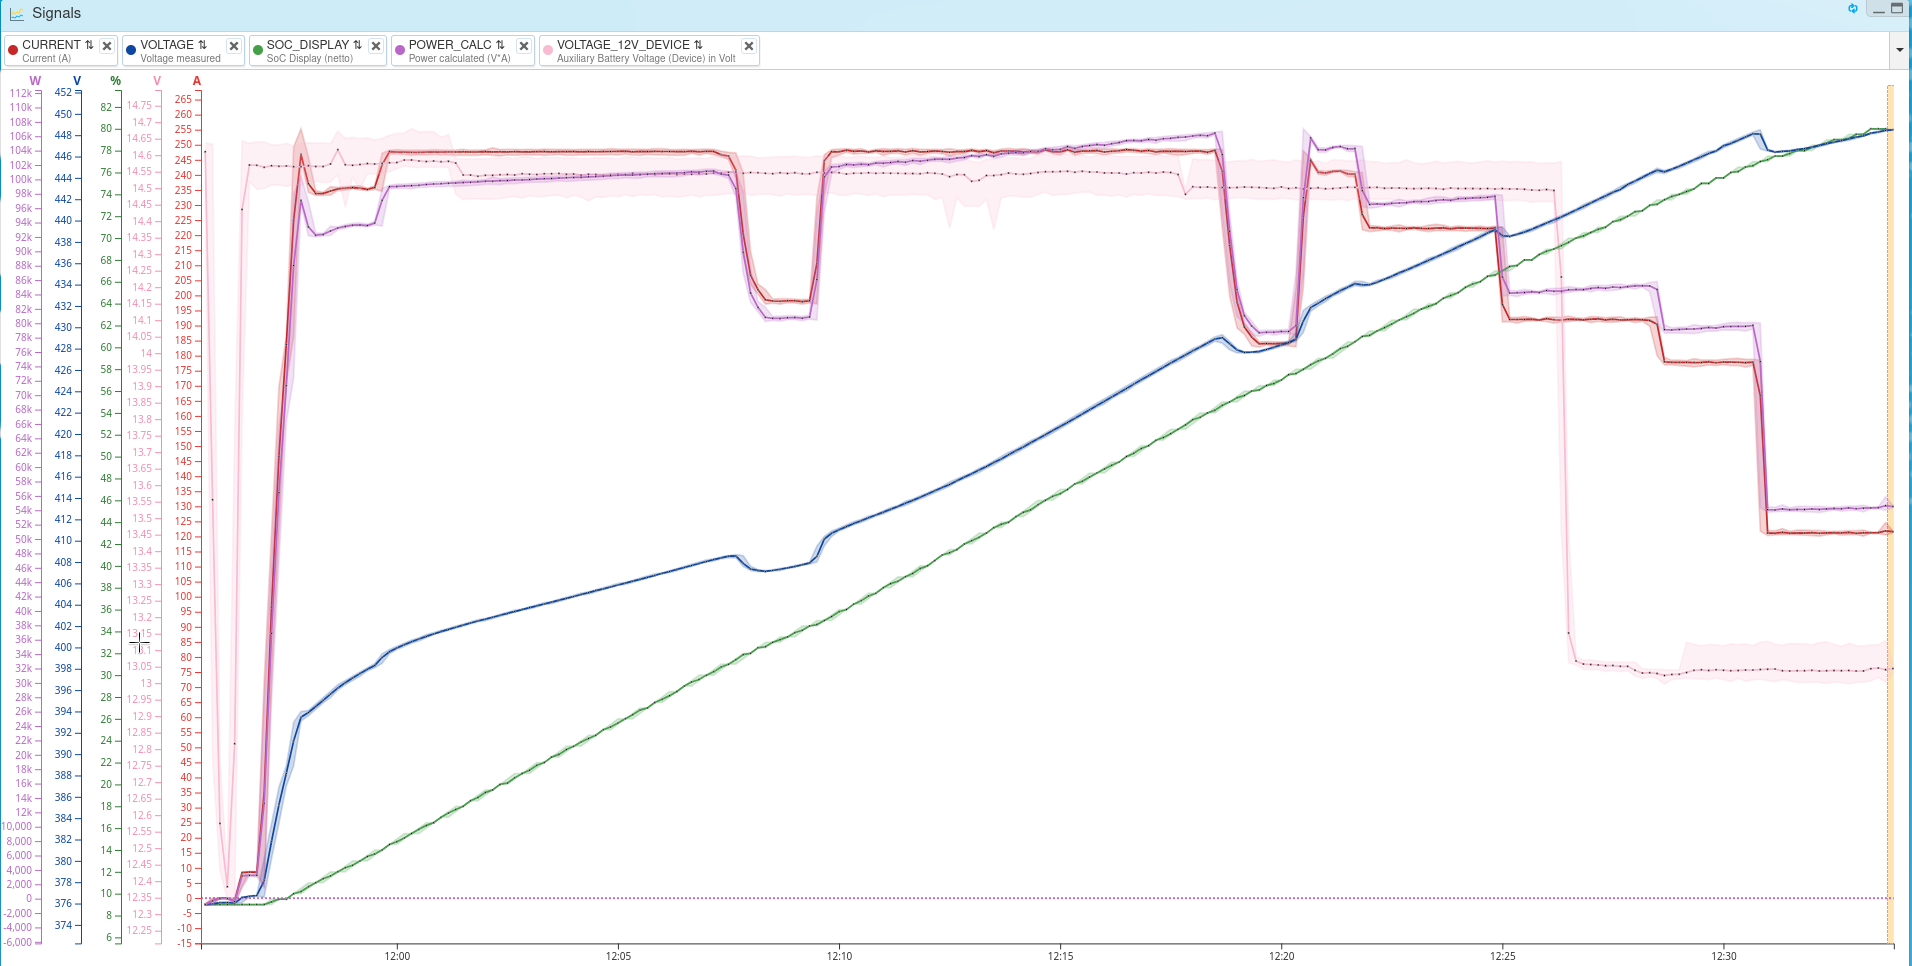This screenshot has height=966, width=1912.
Task: Click the blue VOLTAGE color dot
Action: click(x=131, y=50)
